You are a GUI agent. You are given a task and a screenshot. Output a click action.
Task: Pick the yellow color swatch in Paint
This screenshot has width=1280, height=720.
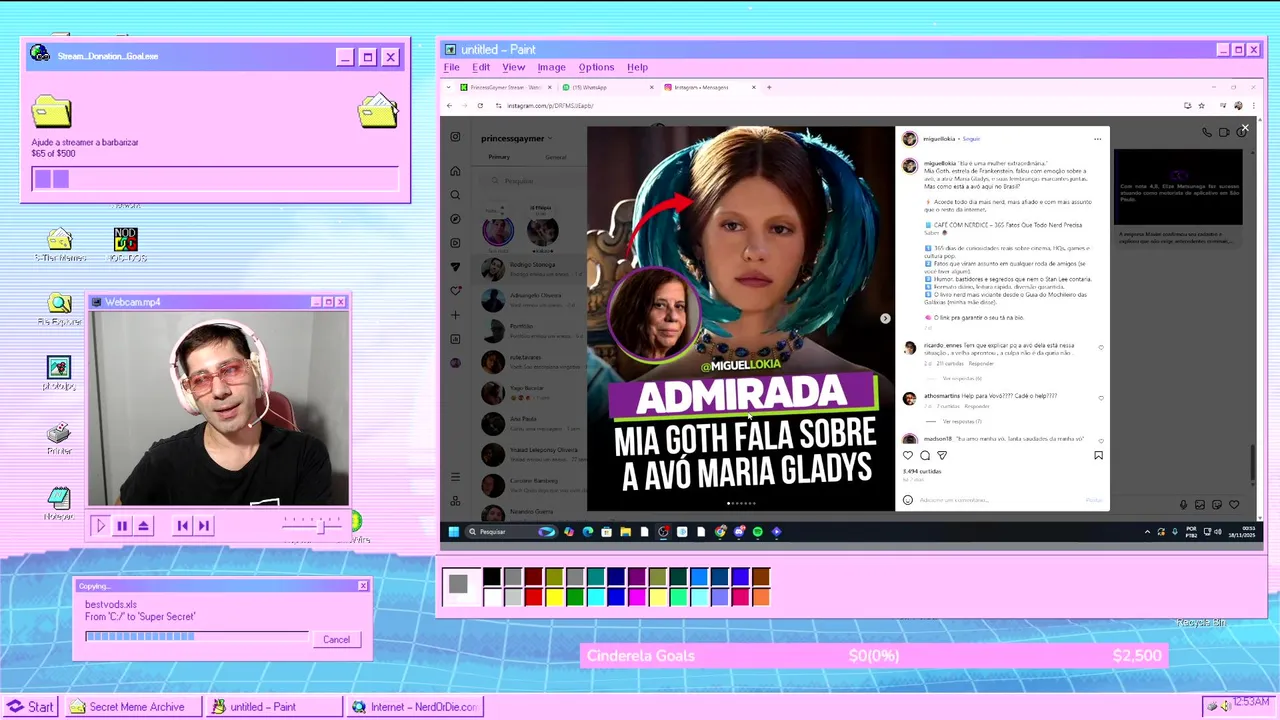[x=554, y=597]
